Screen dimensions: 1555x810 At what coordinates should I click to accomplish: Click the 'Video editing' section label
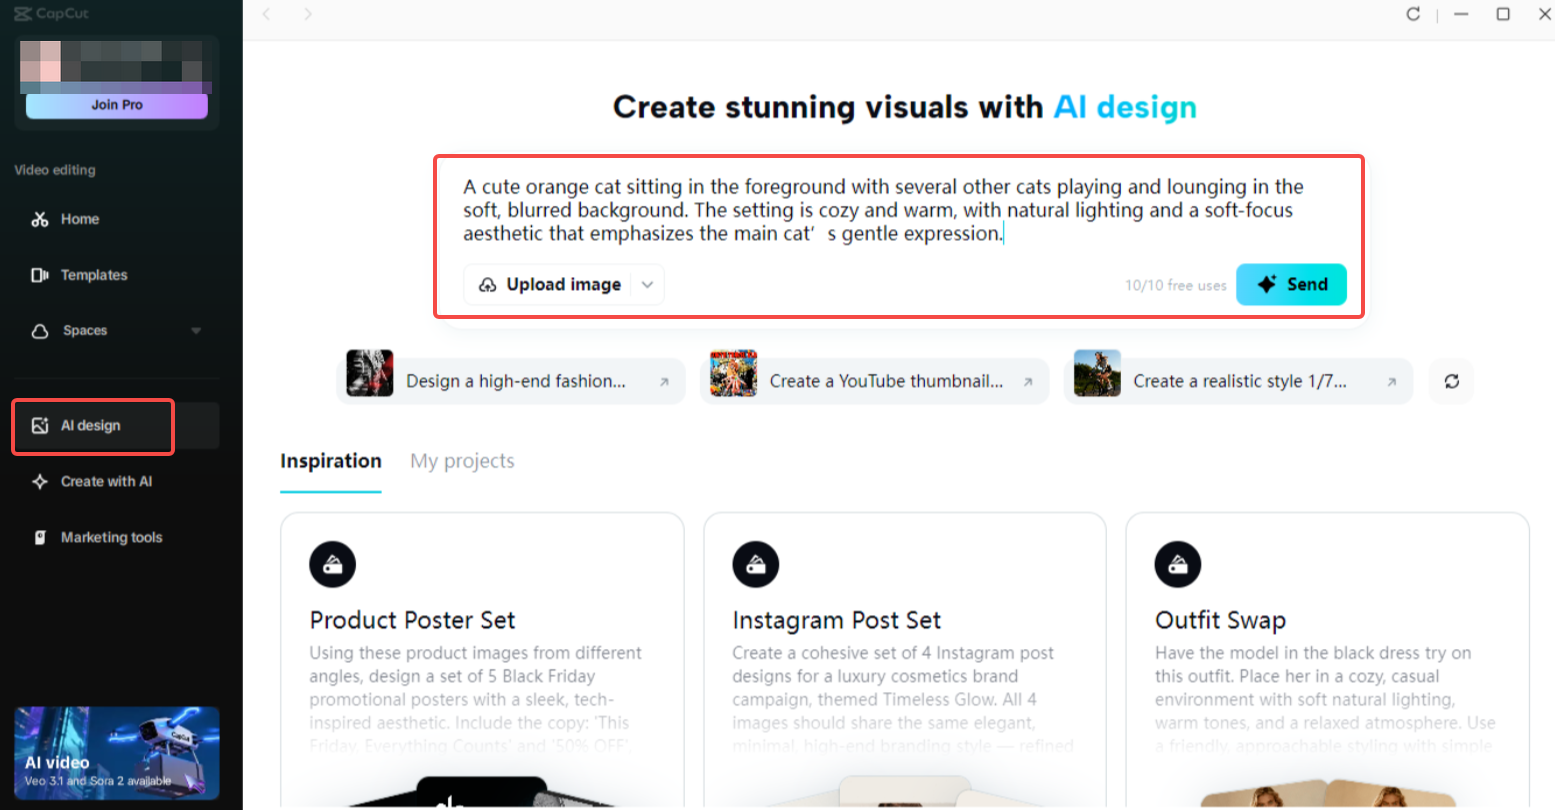55,170
